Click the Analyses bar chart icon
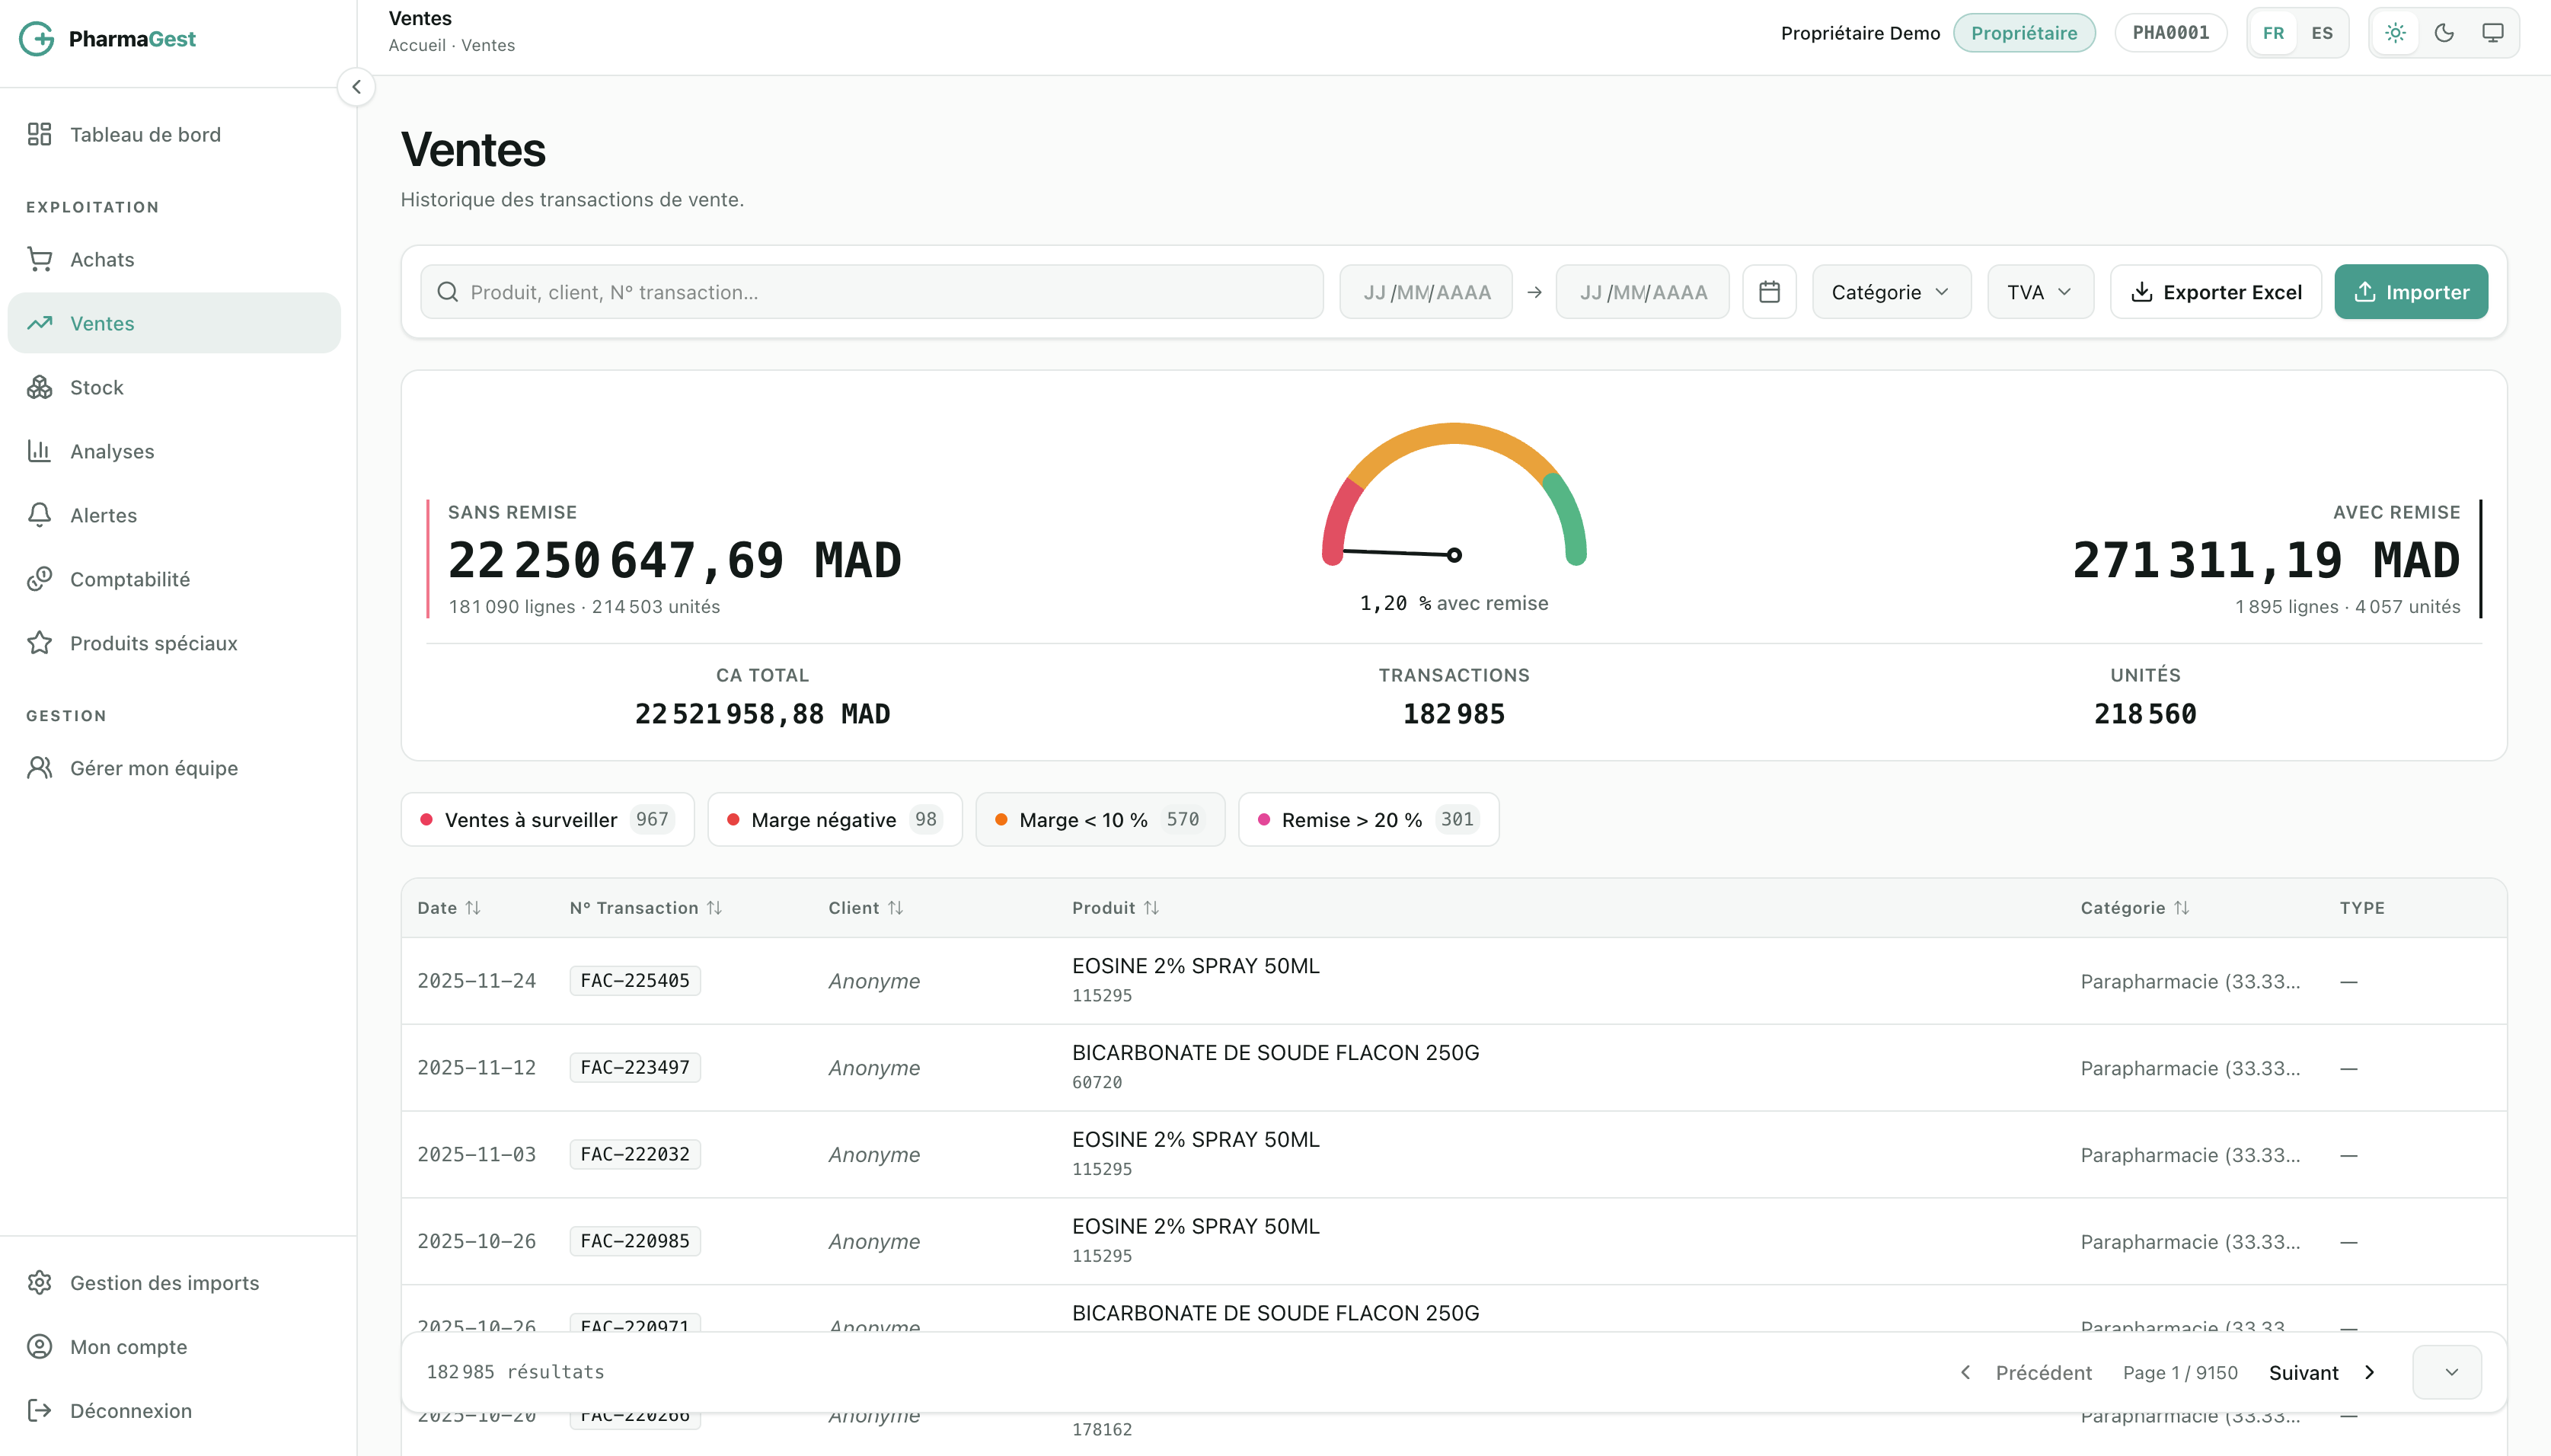The height and width of the screenshot is (1456, 2551). (x=40, y=451)
